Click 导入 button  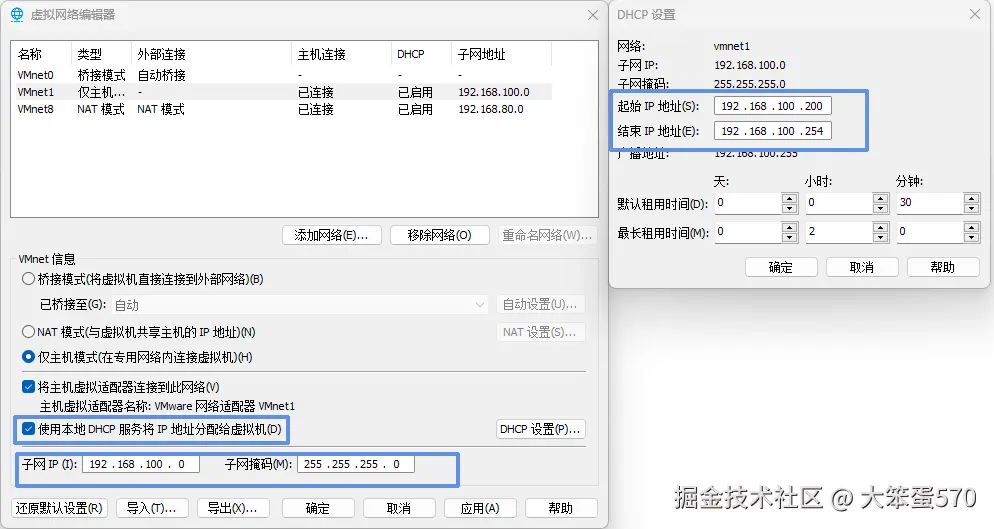(x=151, y=508)
